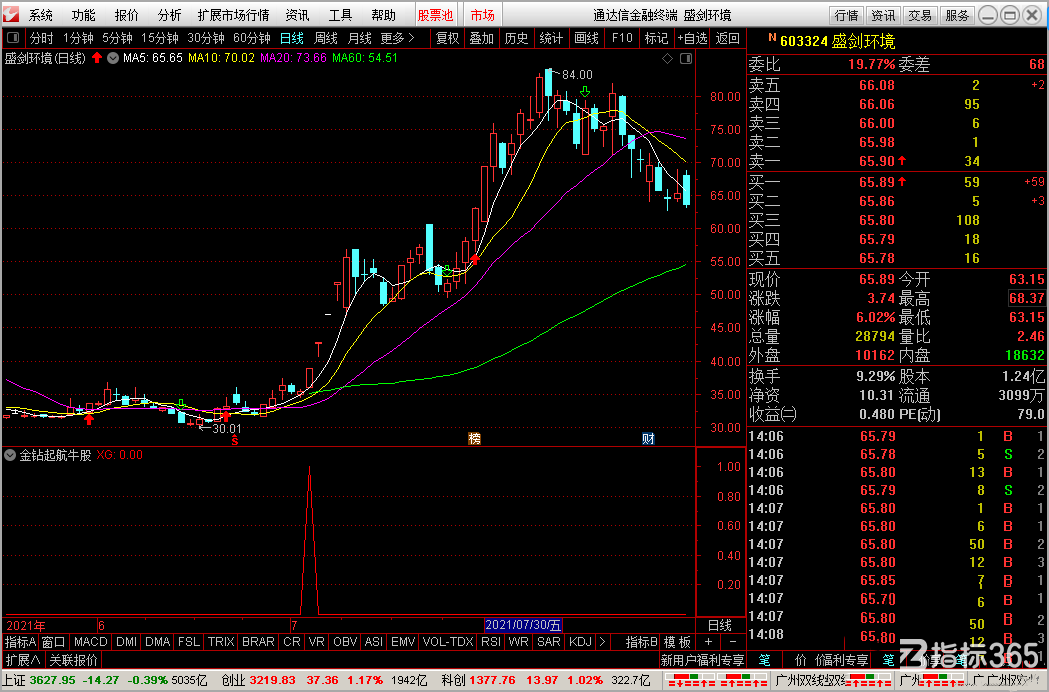Click the TDX application logo icon
The width and height of the screenshot is (1049, 692).
pos(11,13)
